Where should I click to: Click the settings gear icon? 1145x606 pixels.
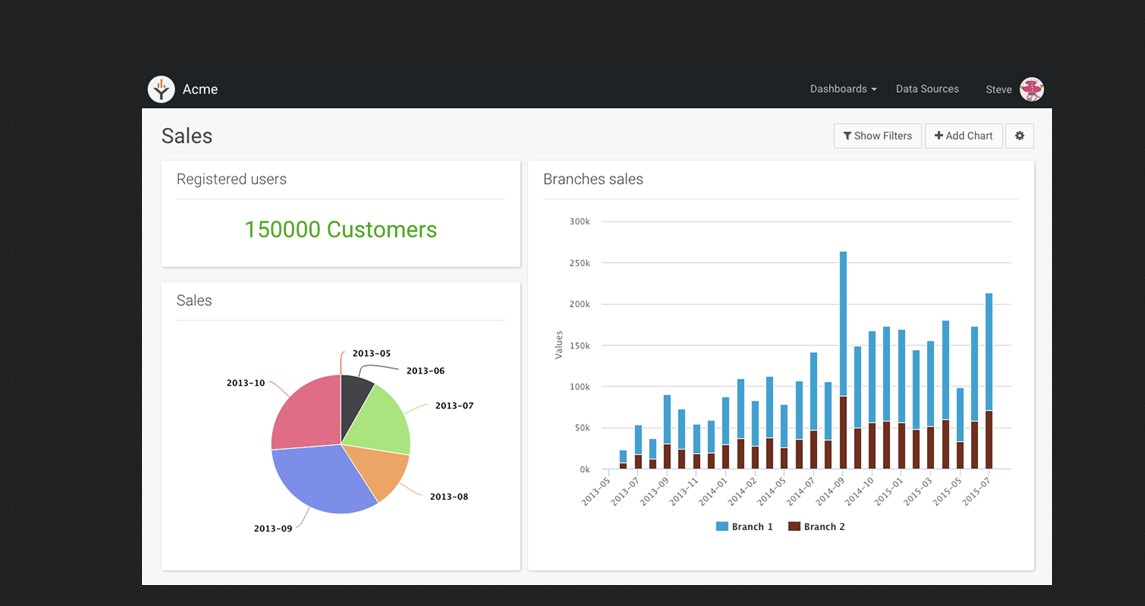click(x=1019, y=136)
